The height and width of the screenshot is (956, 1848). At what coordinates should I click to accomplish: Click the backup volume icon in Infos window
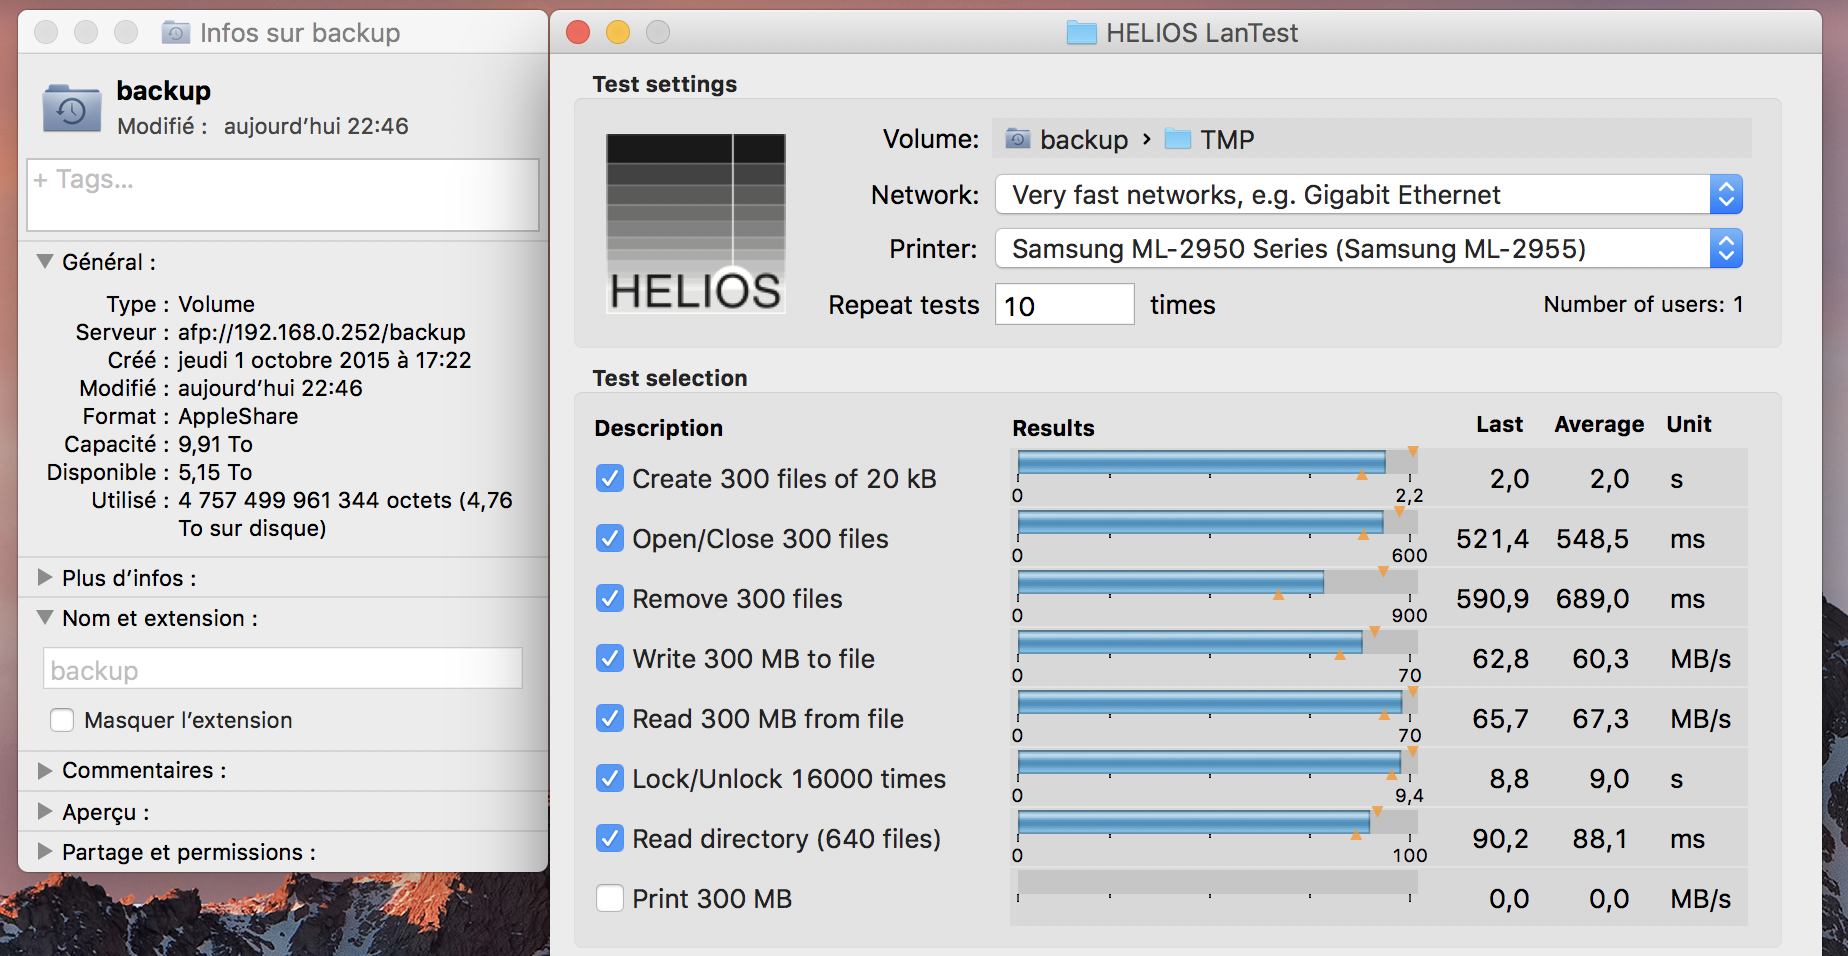pyautogui.click(x=71, y=109)
